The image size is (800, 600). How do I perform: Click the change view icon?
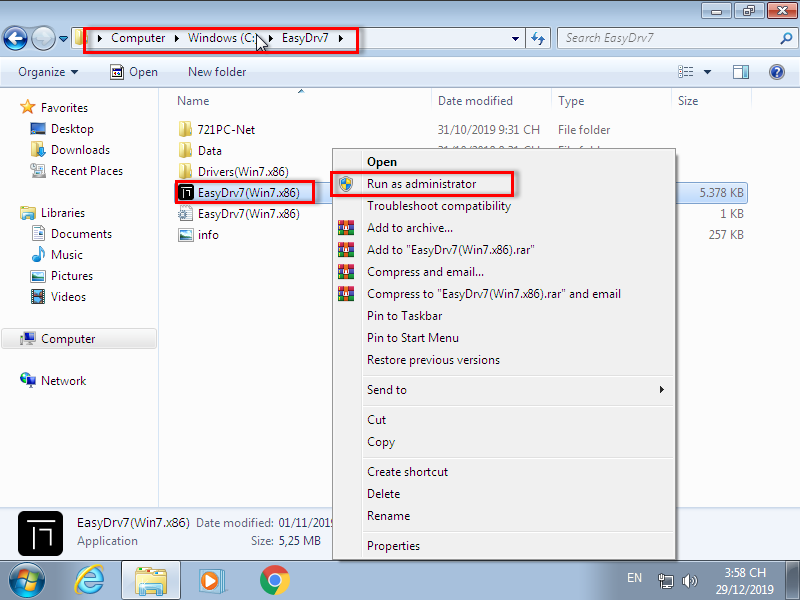(685, 72)
